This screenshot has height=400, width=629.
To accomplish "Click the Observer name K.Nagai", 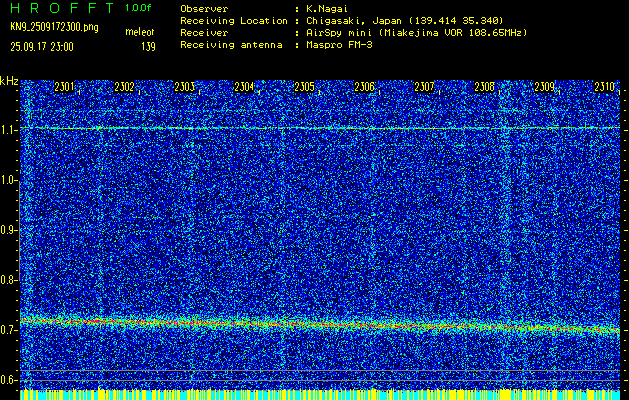I will 326,9.
